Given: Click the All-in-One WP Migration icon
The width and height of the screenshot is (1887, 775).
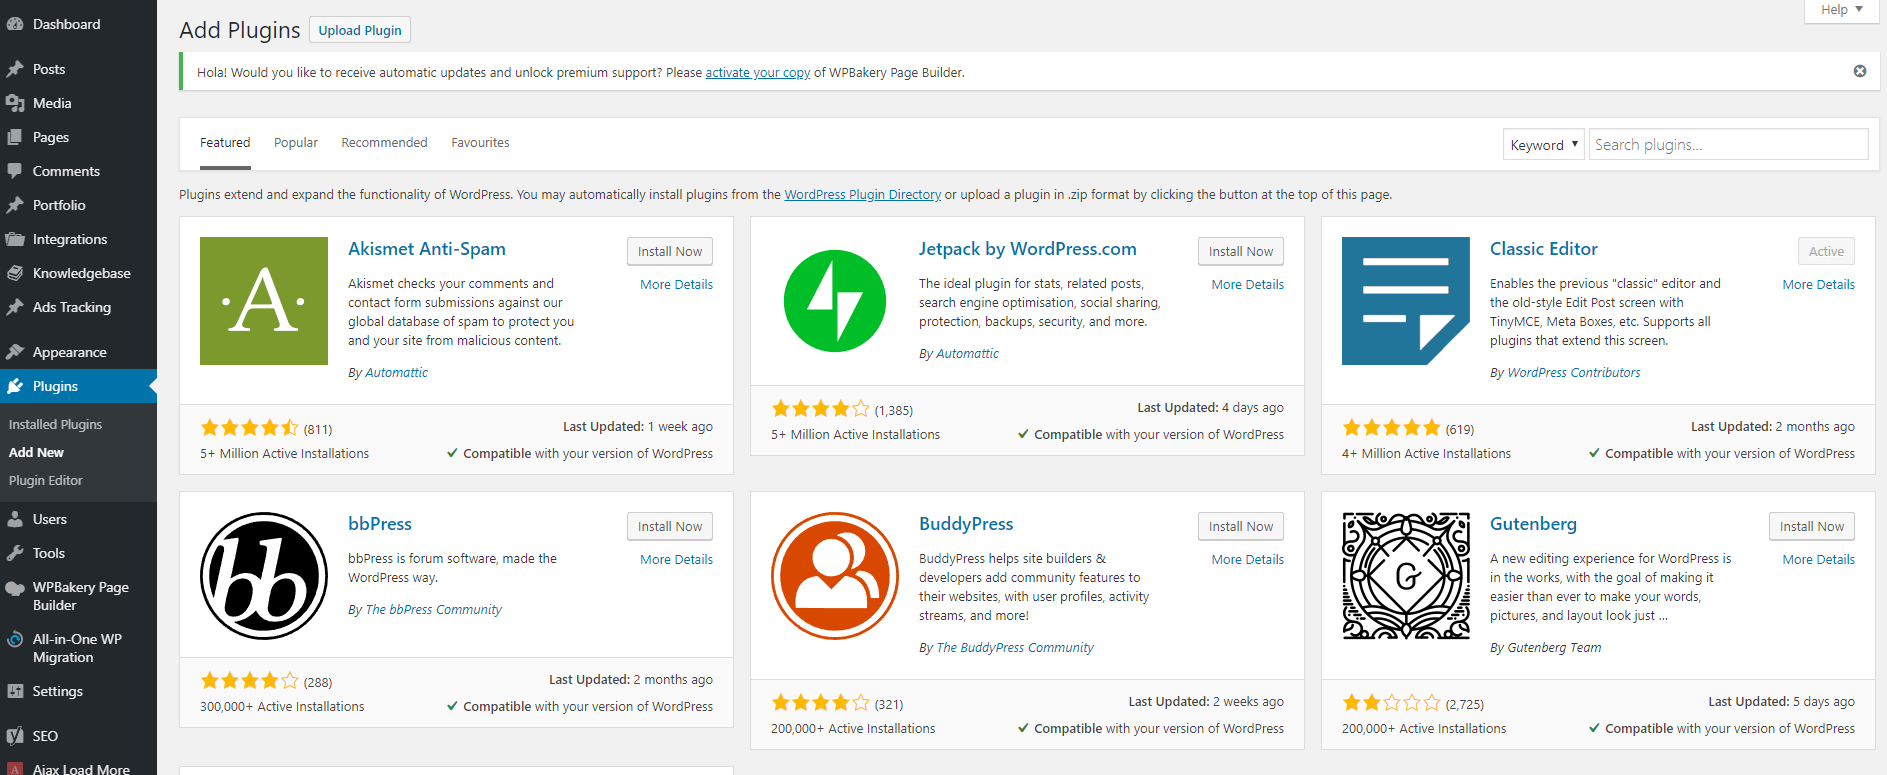Looking at the screenshot, I should pos(15,640).
